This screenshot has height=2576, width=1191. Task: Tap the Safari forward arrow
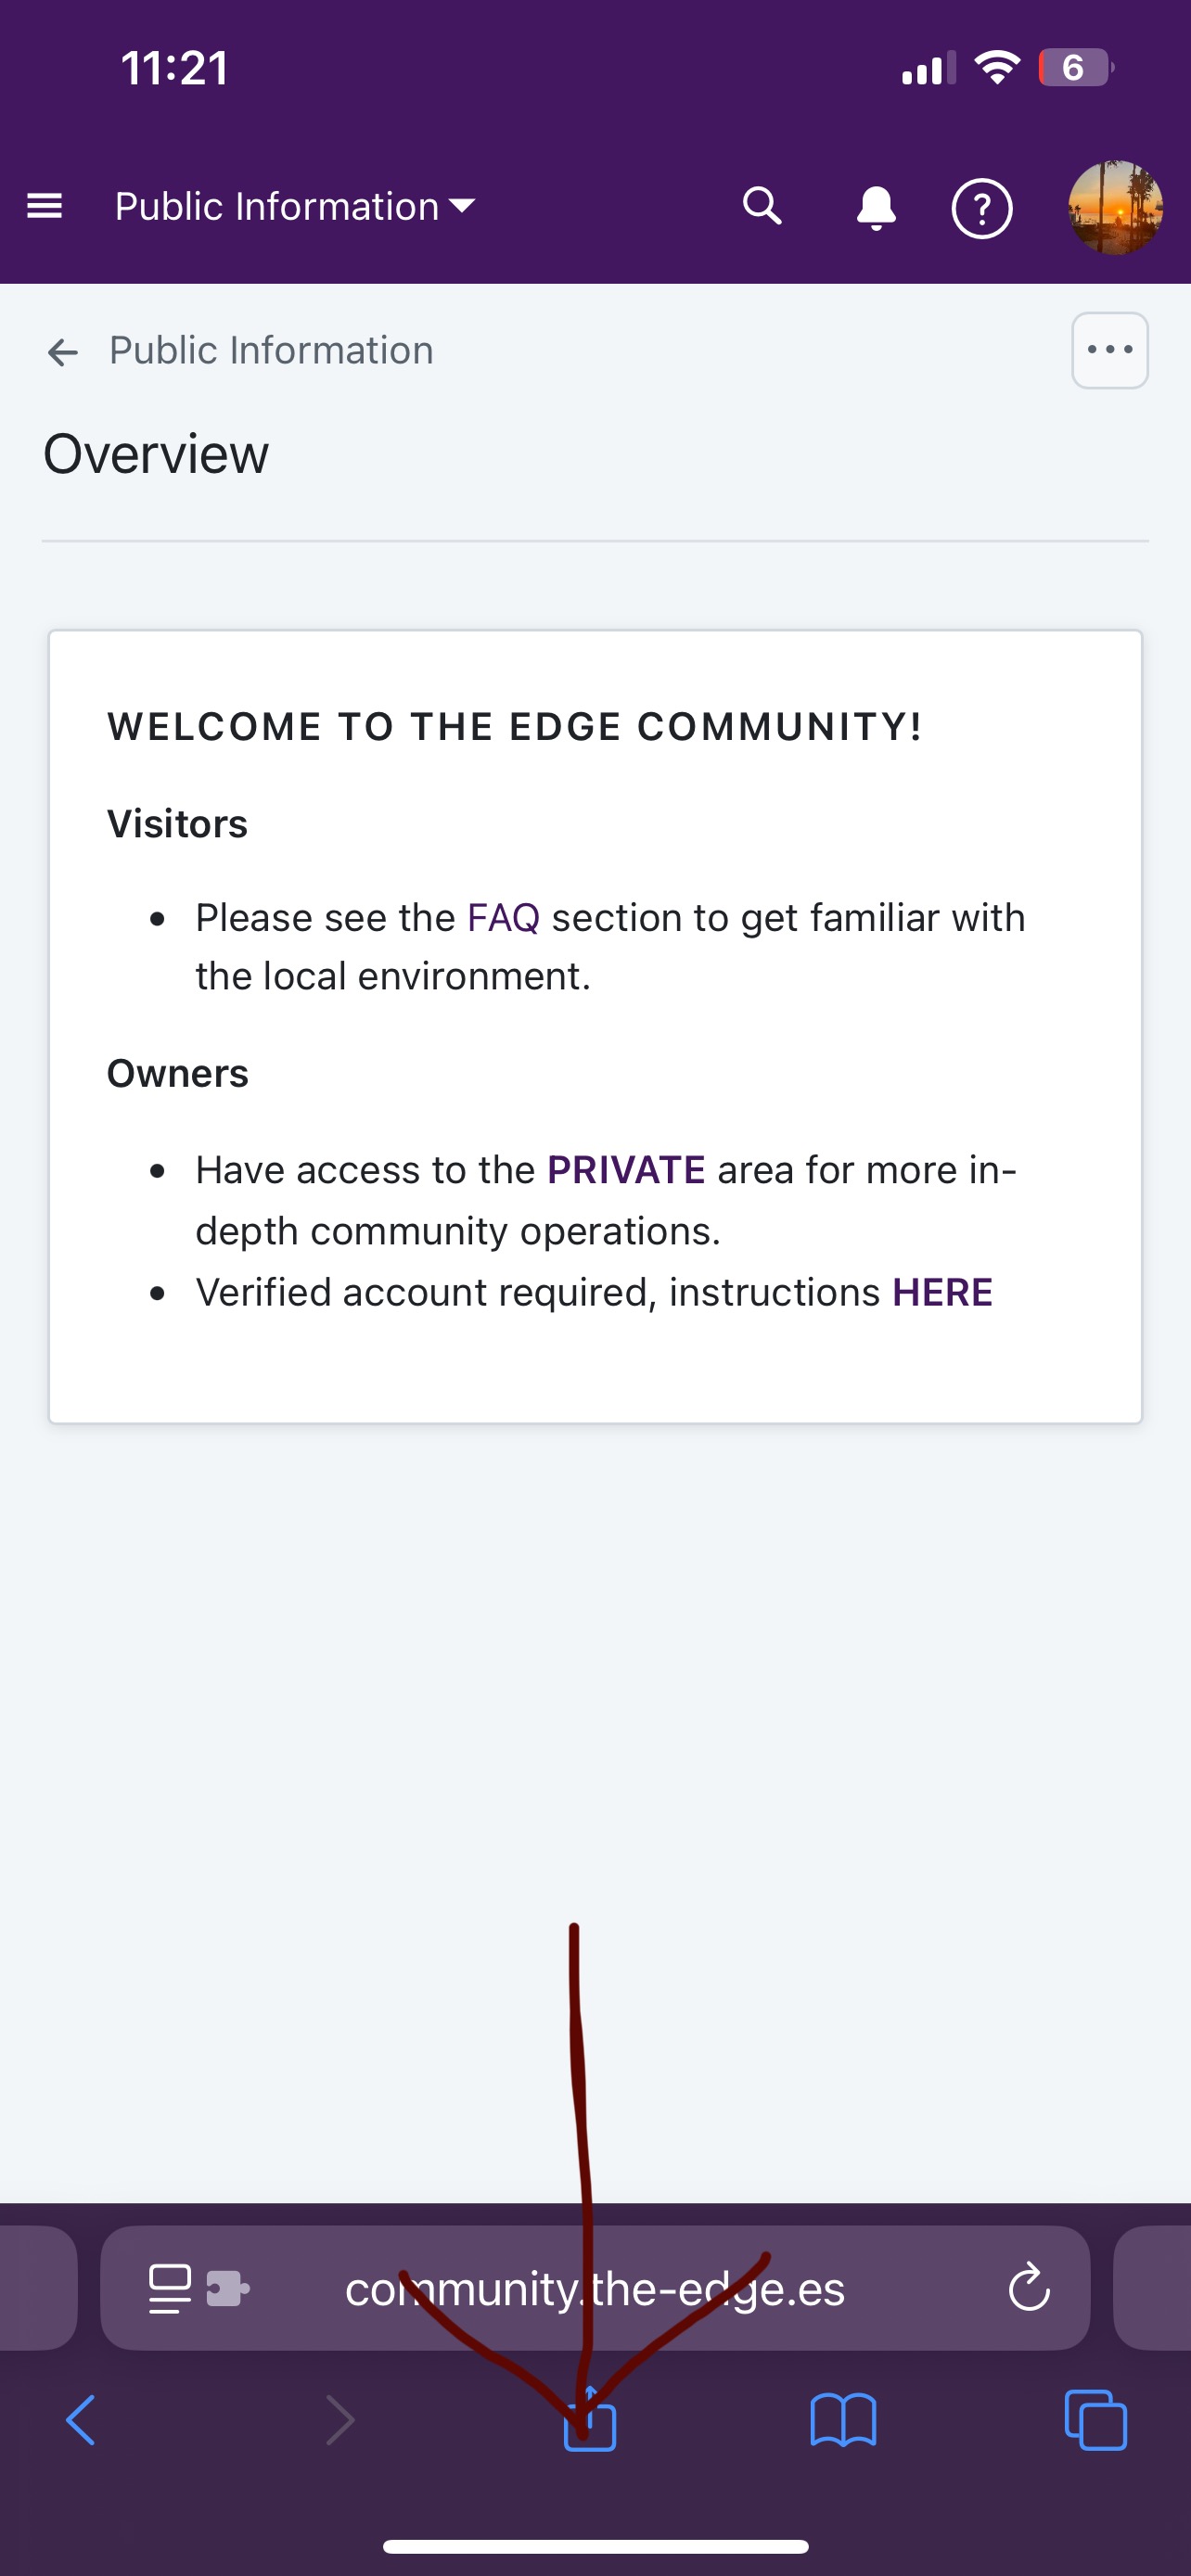coord(340,2420)
